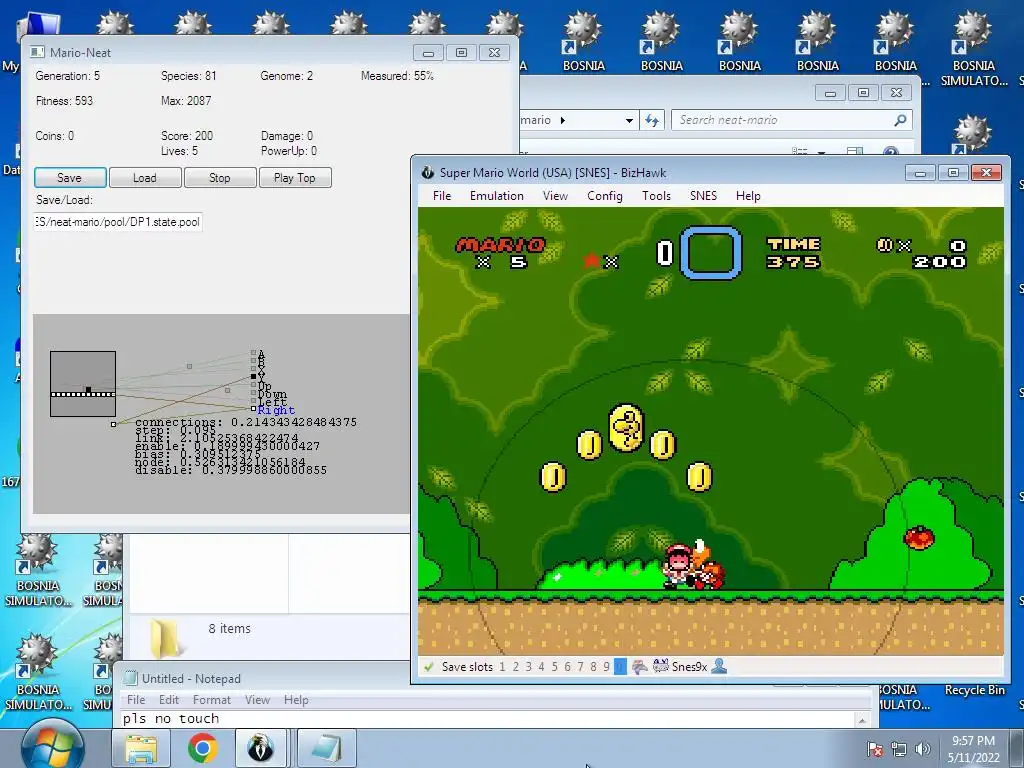Screen dimensions: 1024x768
Task: Open the Config menu in BizHawk
Action: pos(605,196)
